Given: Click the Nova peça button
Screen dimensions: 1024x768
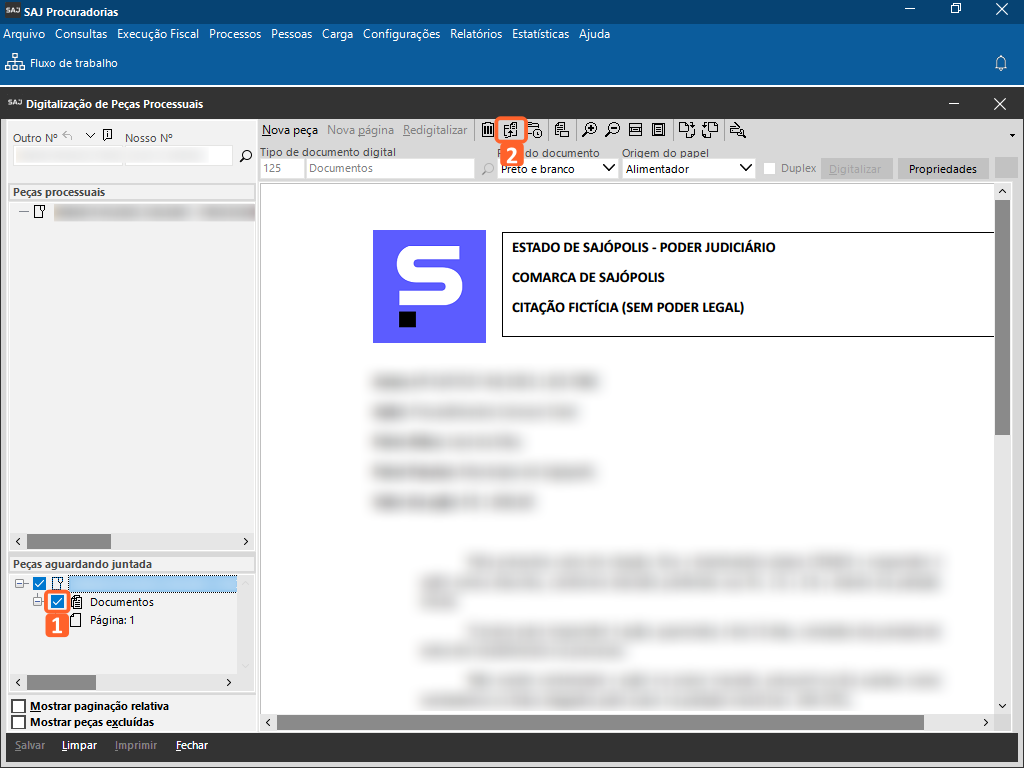Looking at the screenshot, I should click(x=290, y=130).
